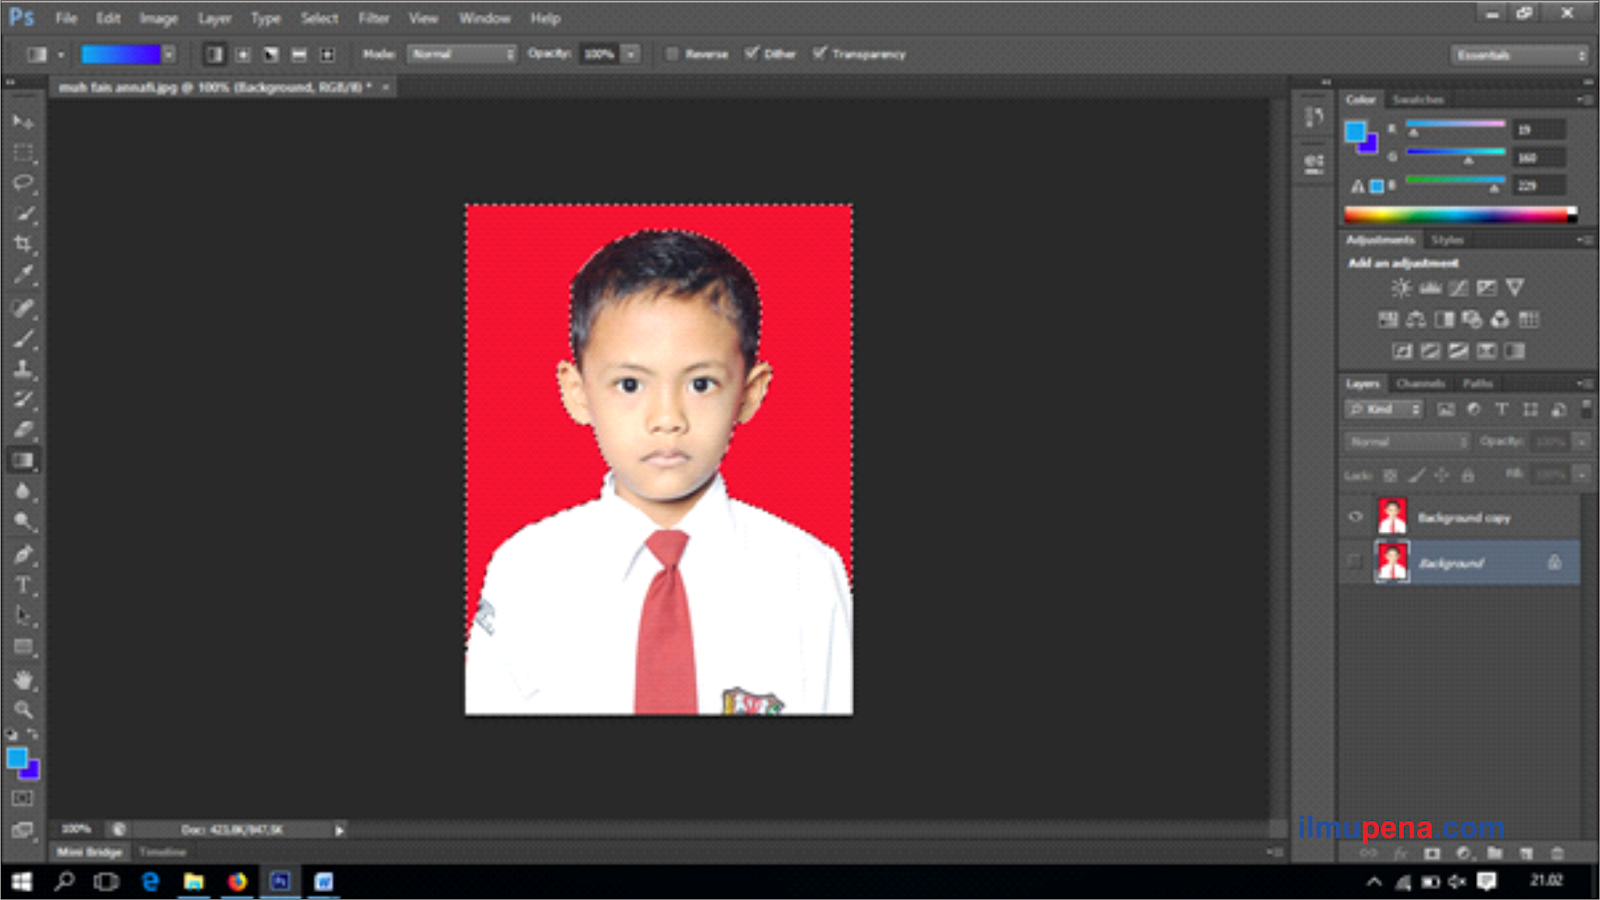Switch to the Styles tab
Viewport: 1600px width, 900px height.
coord(1447,240)
